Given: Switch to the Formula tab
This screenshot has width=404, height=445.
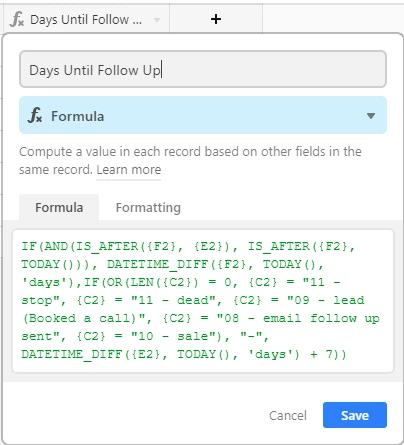Looking at the screenshot, I should tap(59, 207).
